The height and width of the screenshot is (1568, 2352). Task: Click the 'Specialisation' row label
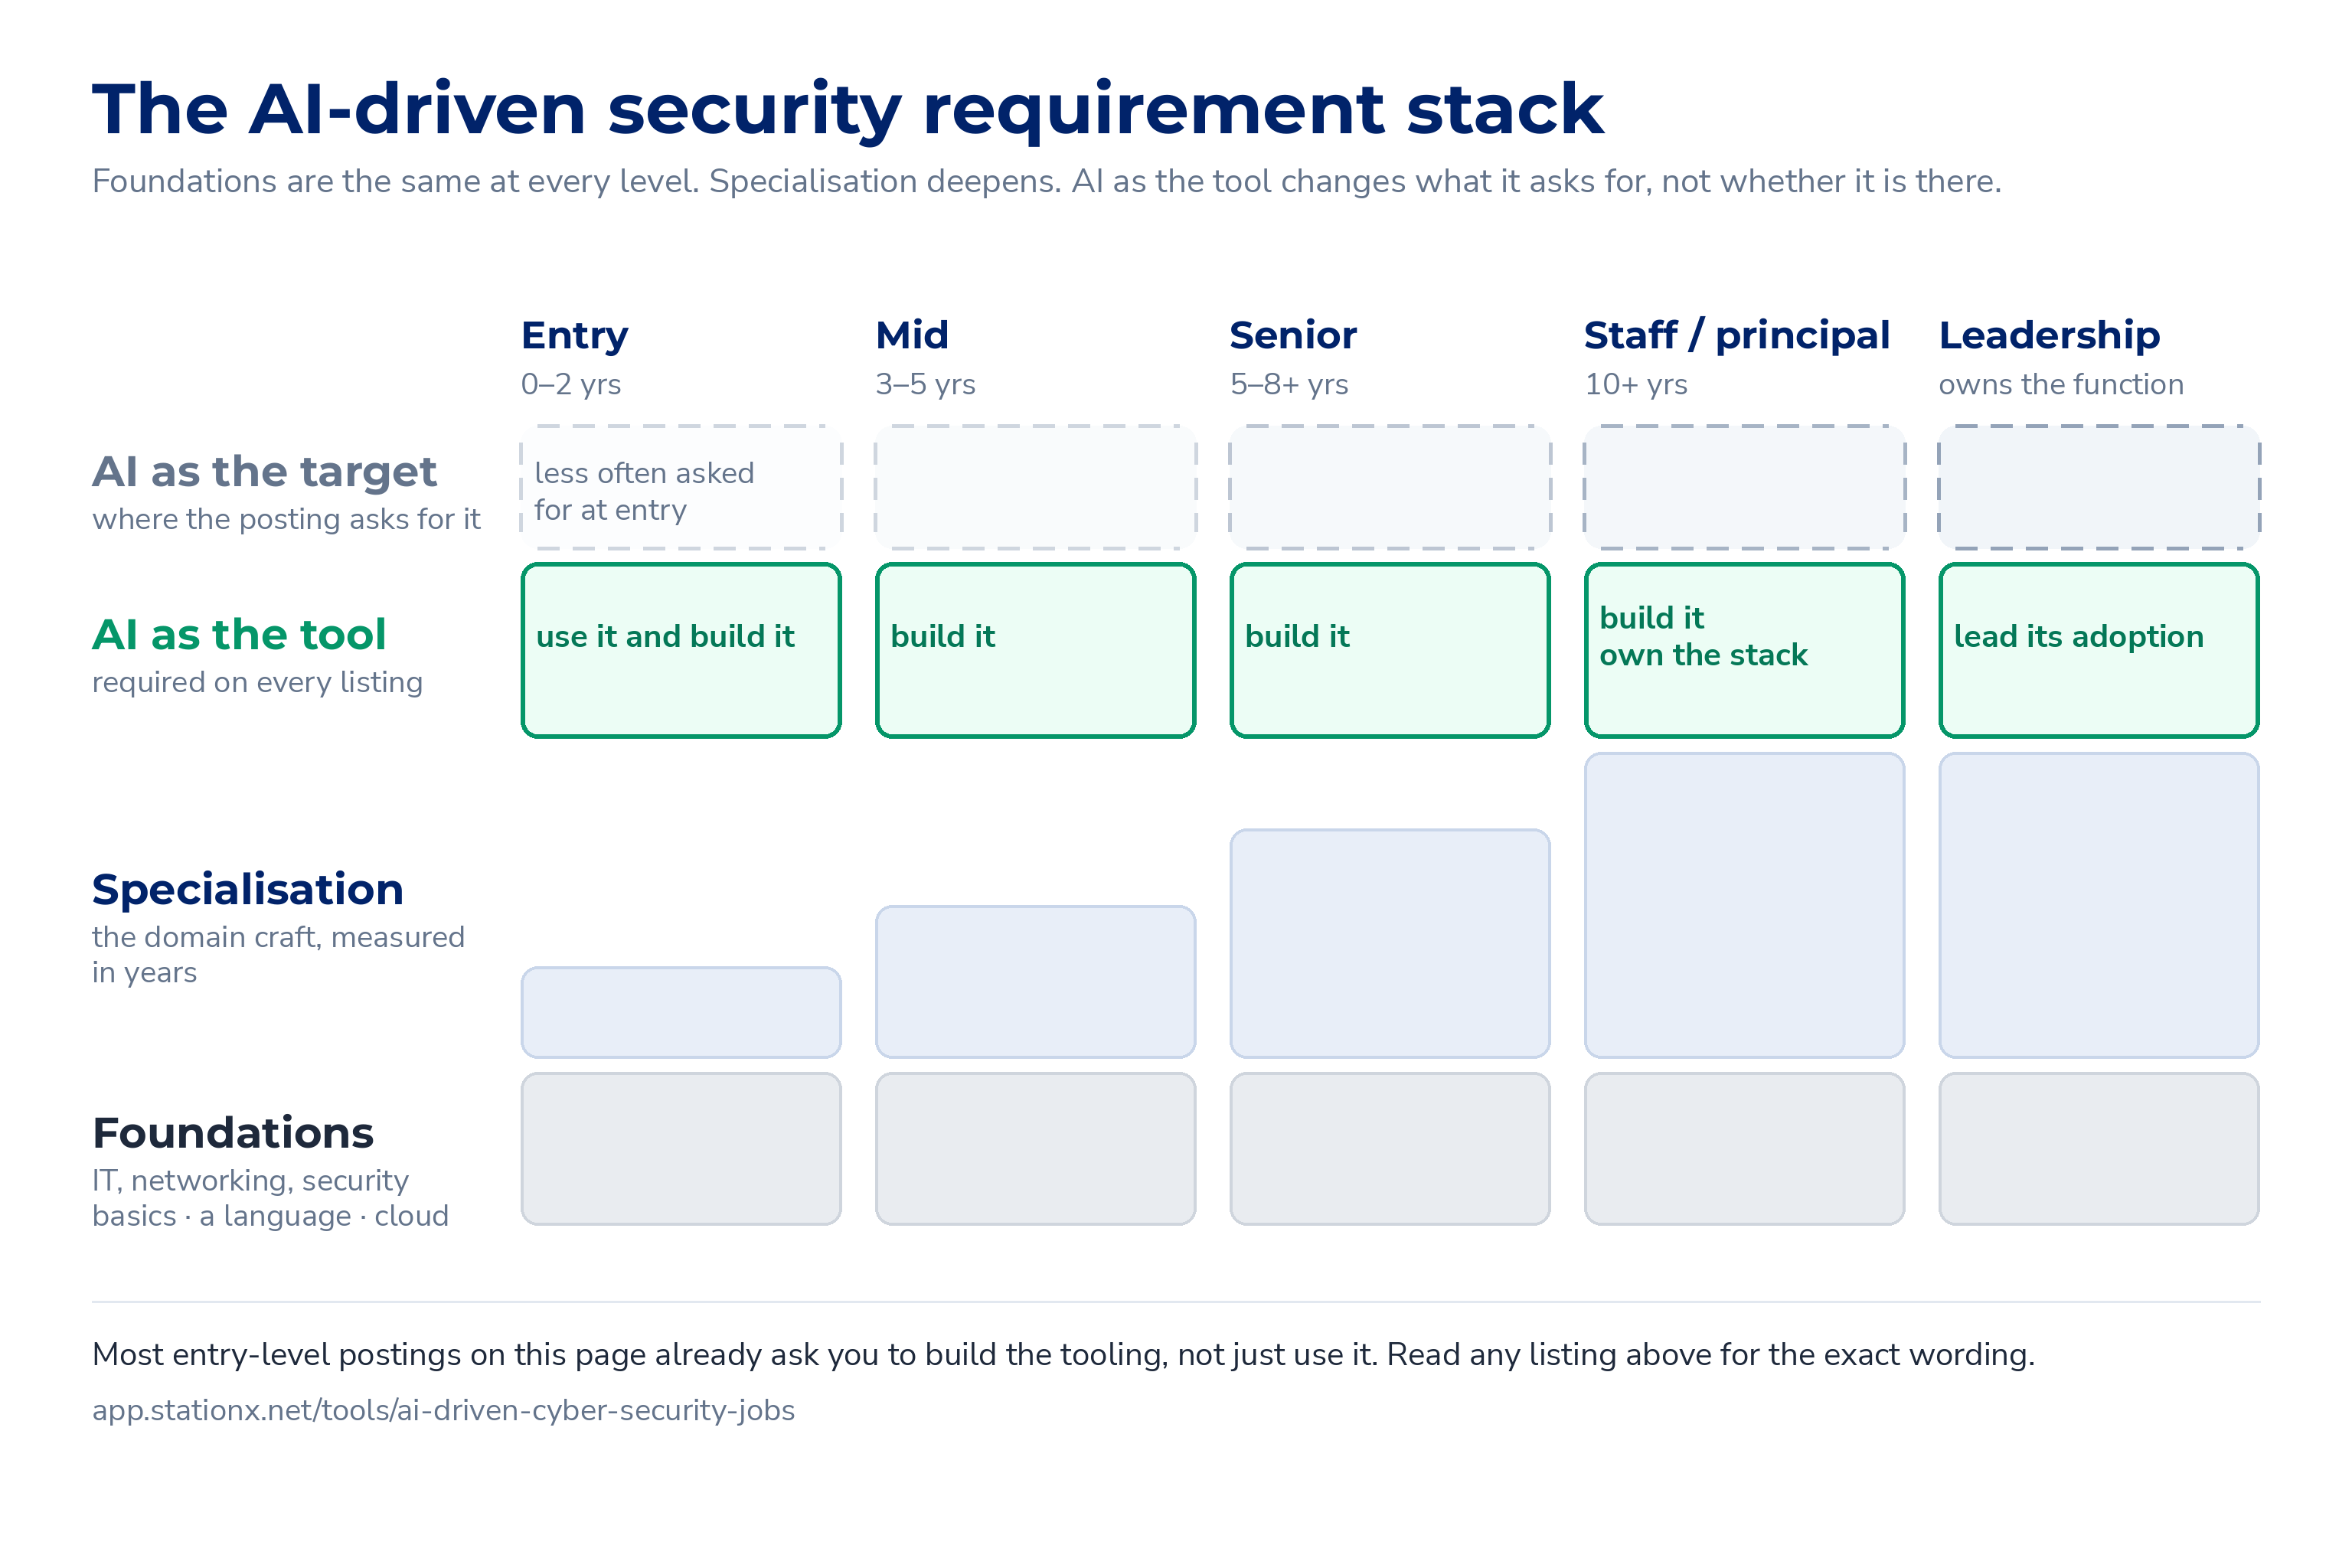247,889
